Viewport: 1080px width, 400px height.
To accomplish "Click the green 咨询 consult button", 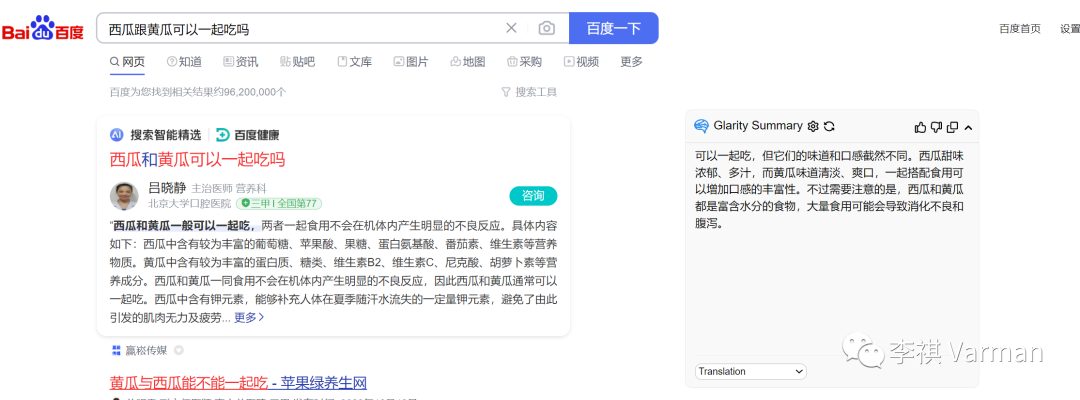I will [x=533, y=196].
